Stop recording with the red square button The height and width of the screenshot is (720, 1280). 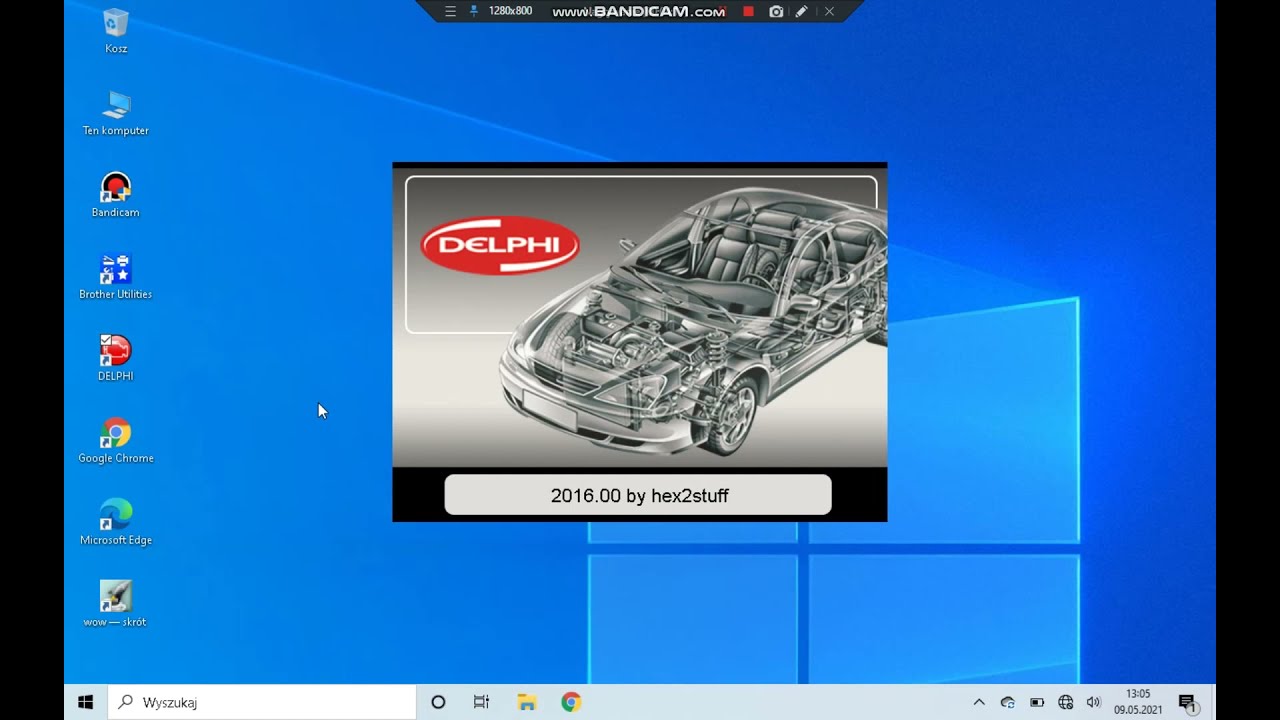[748, 11]
